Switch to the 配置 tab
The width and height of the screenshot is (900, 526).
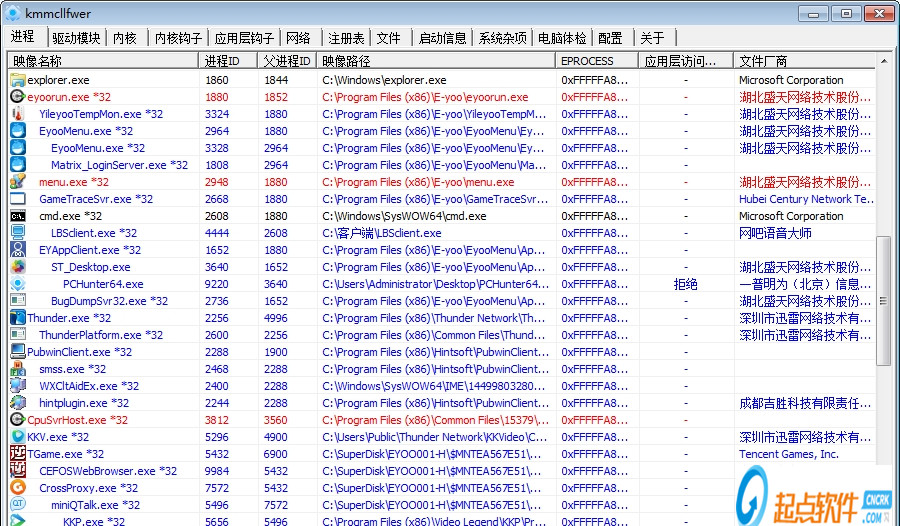tap(610, 38)
